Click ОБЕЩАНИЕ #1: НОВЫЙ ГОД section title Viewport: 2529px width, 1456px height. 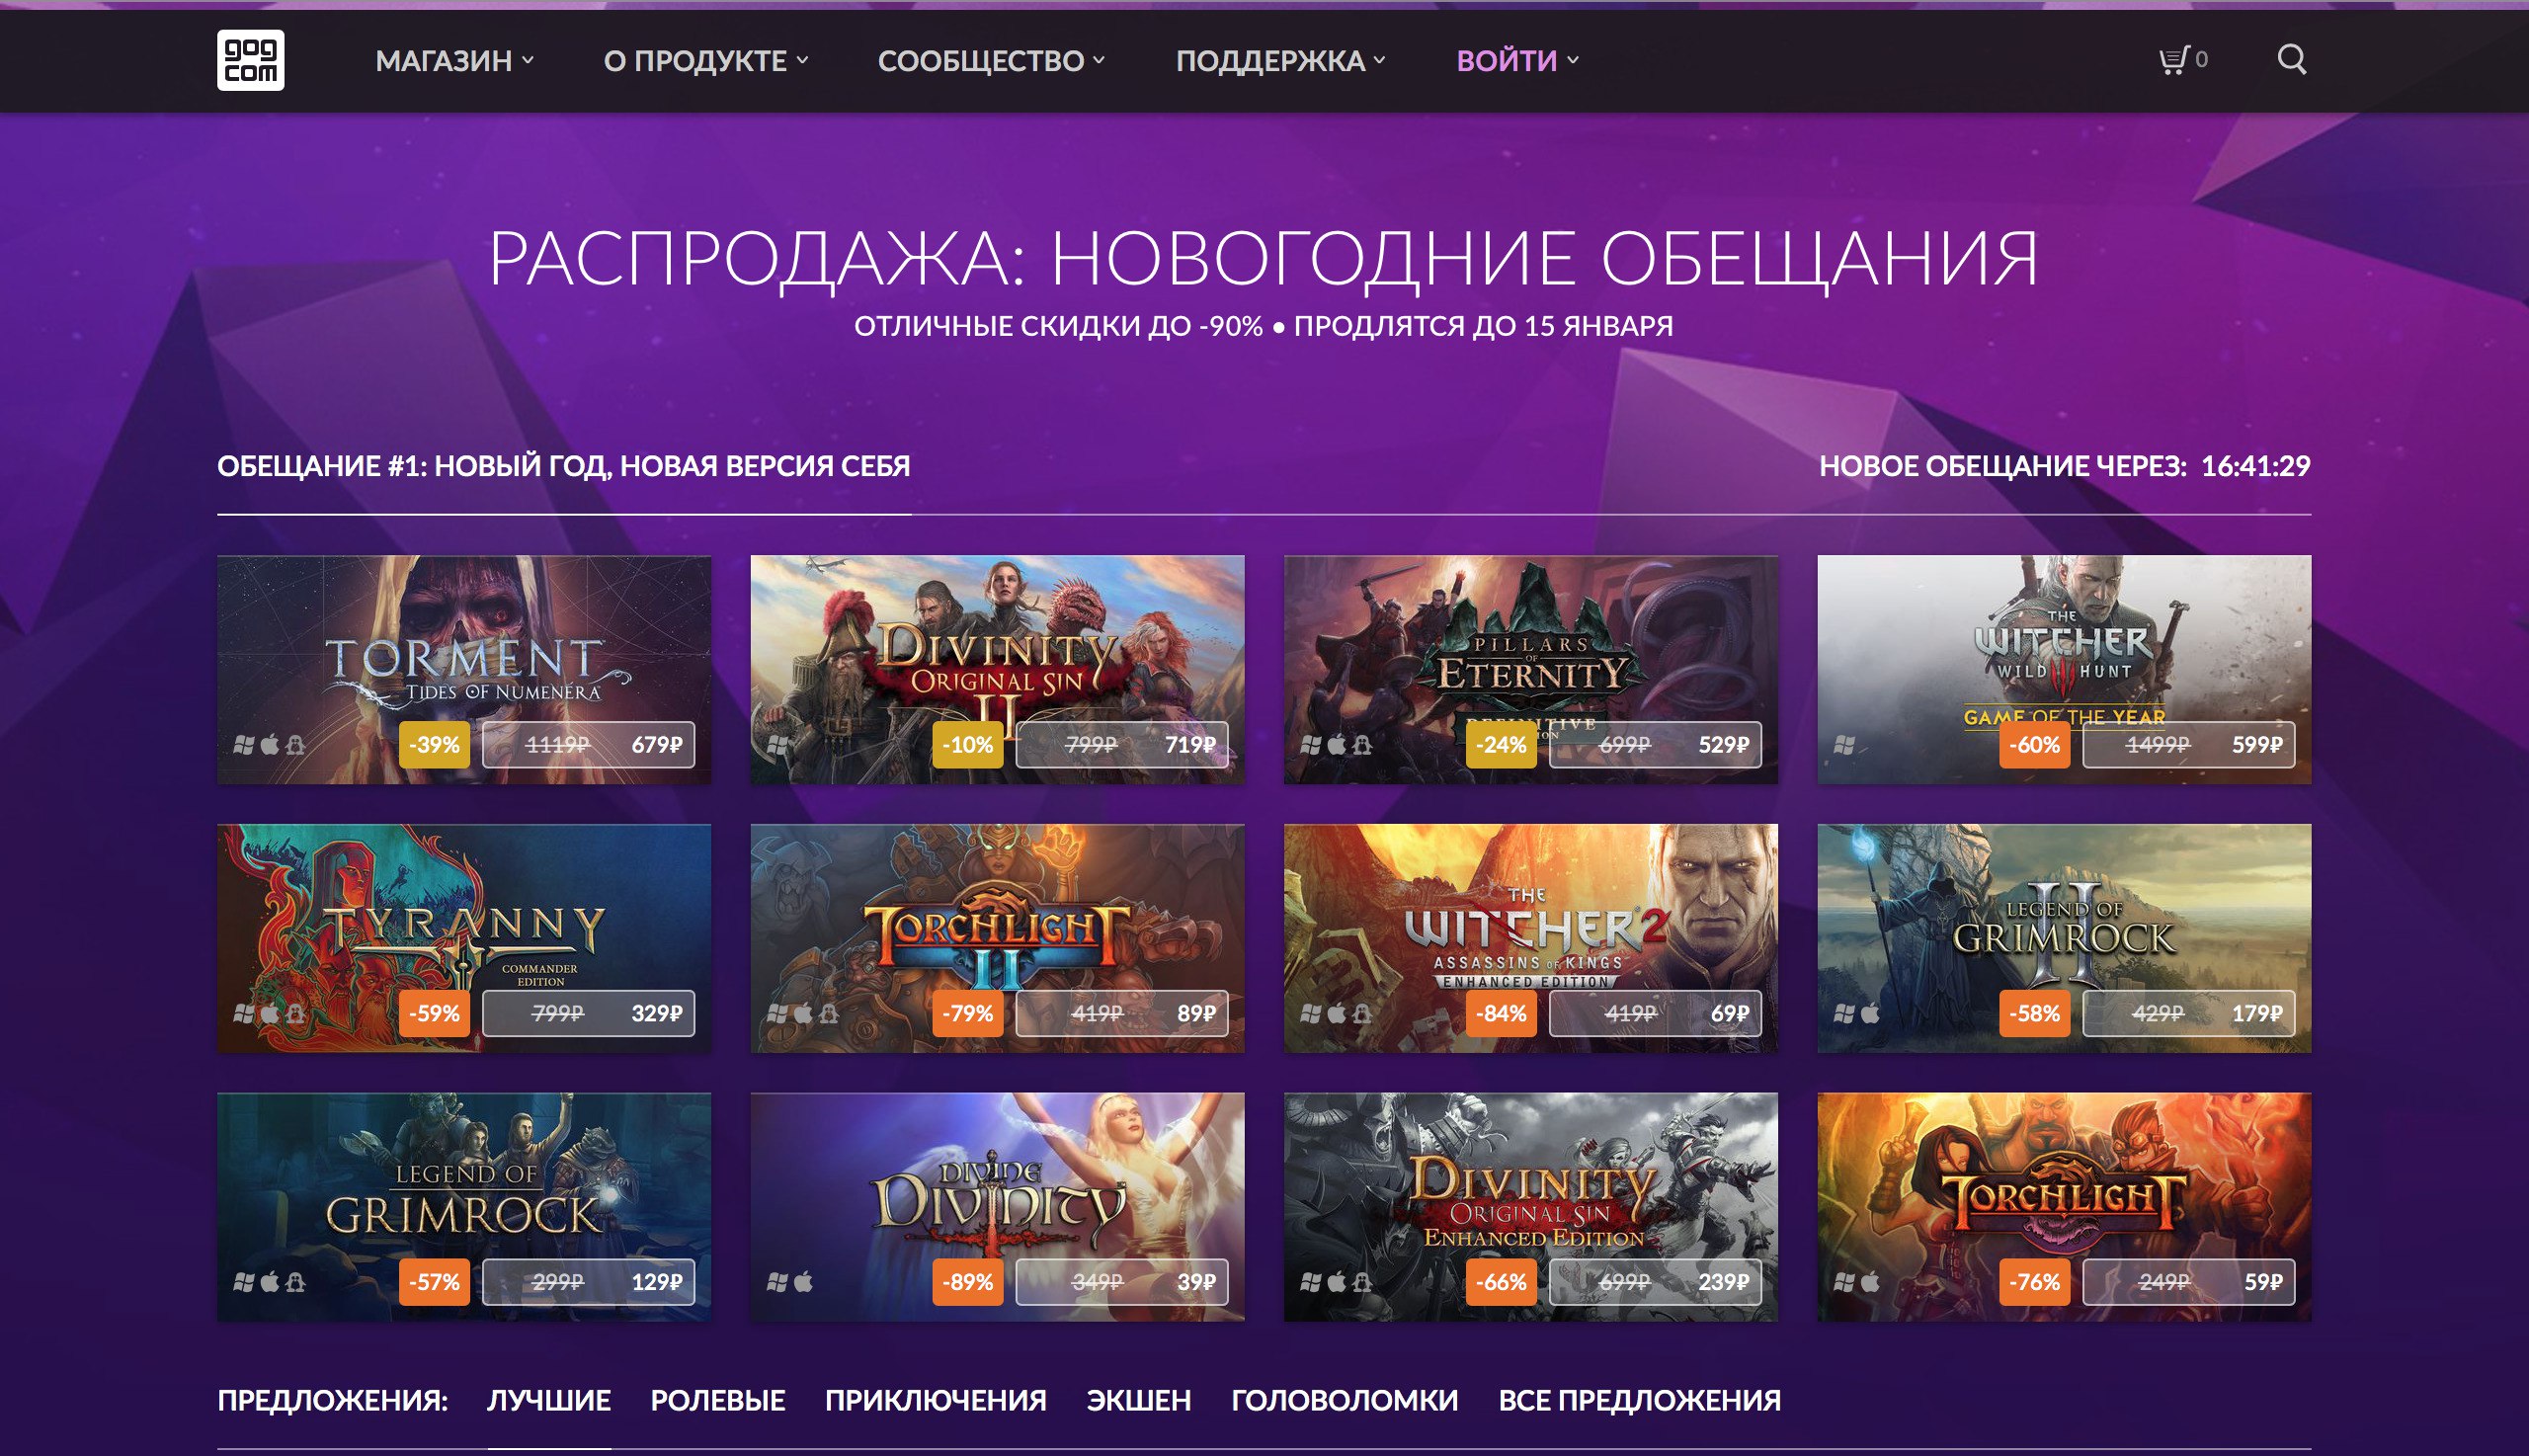[564, 466]
